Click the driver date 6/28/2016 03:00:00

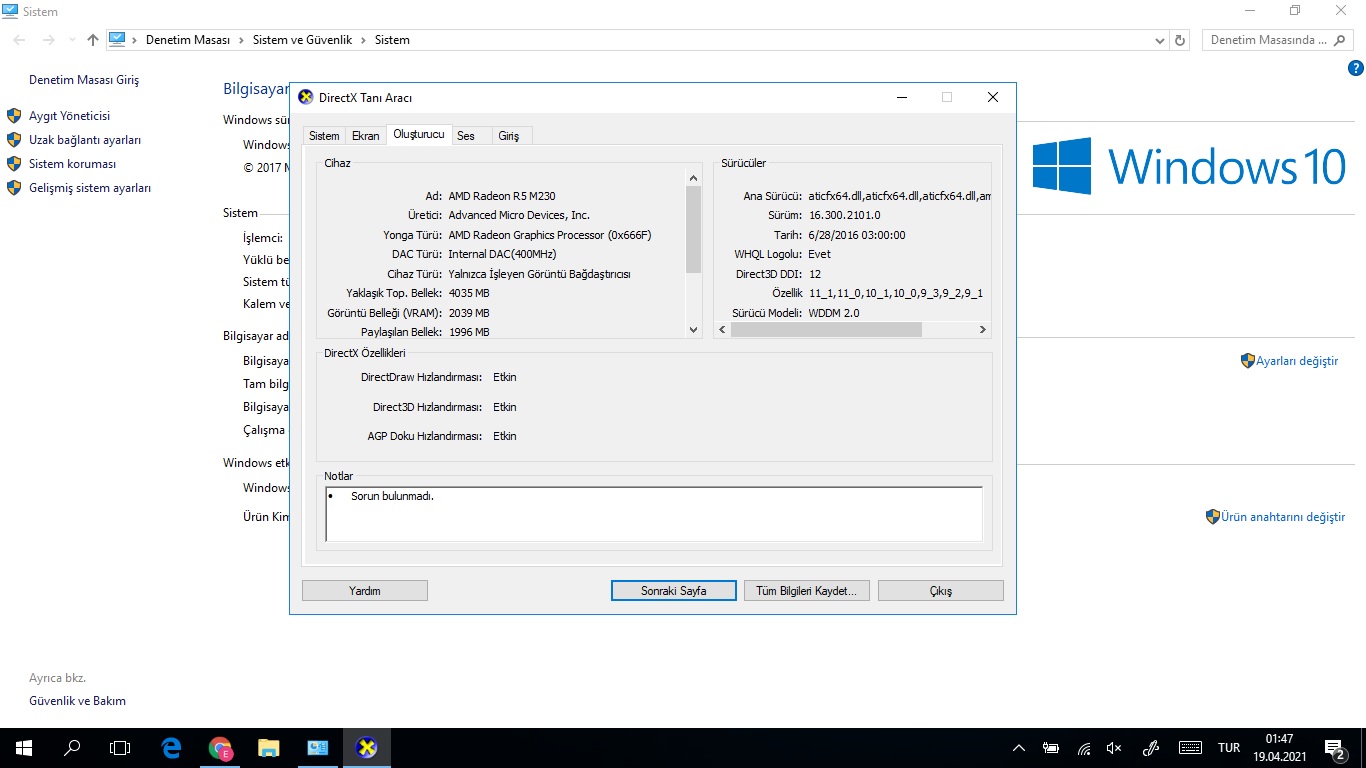pos(857,235)
